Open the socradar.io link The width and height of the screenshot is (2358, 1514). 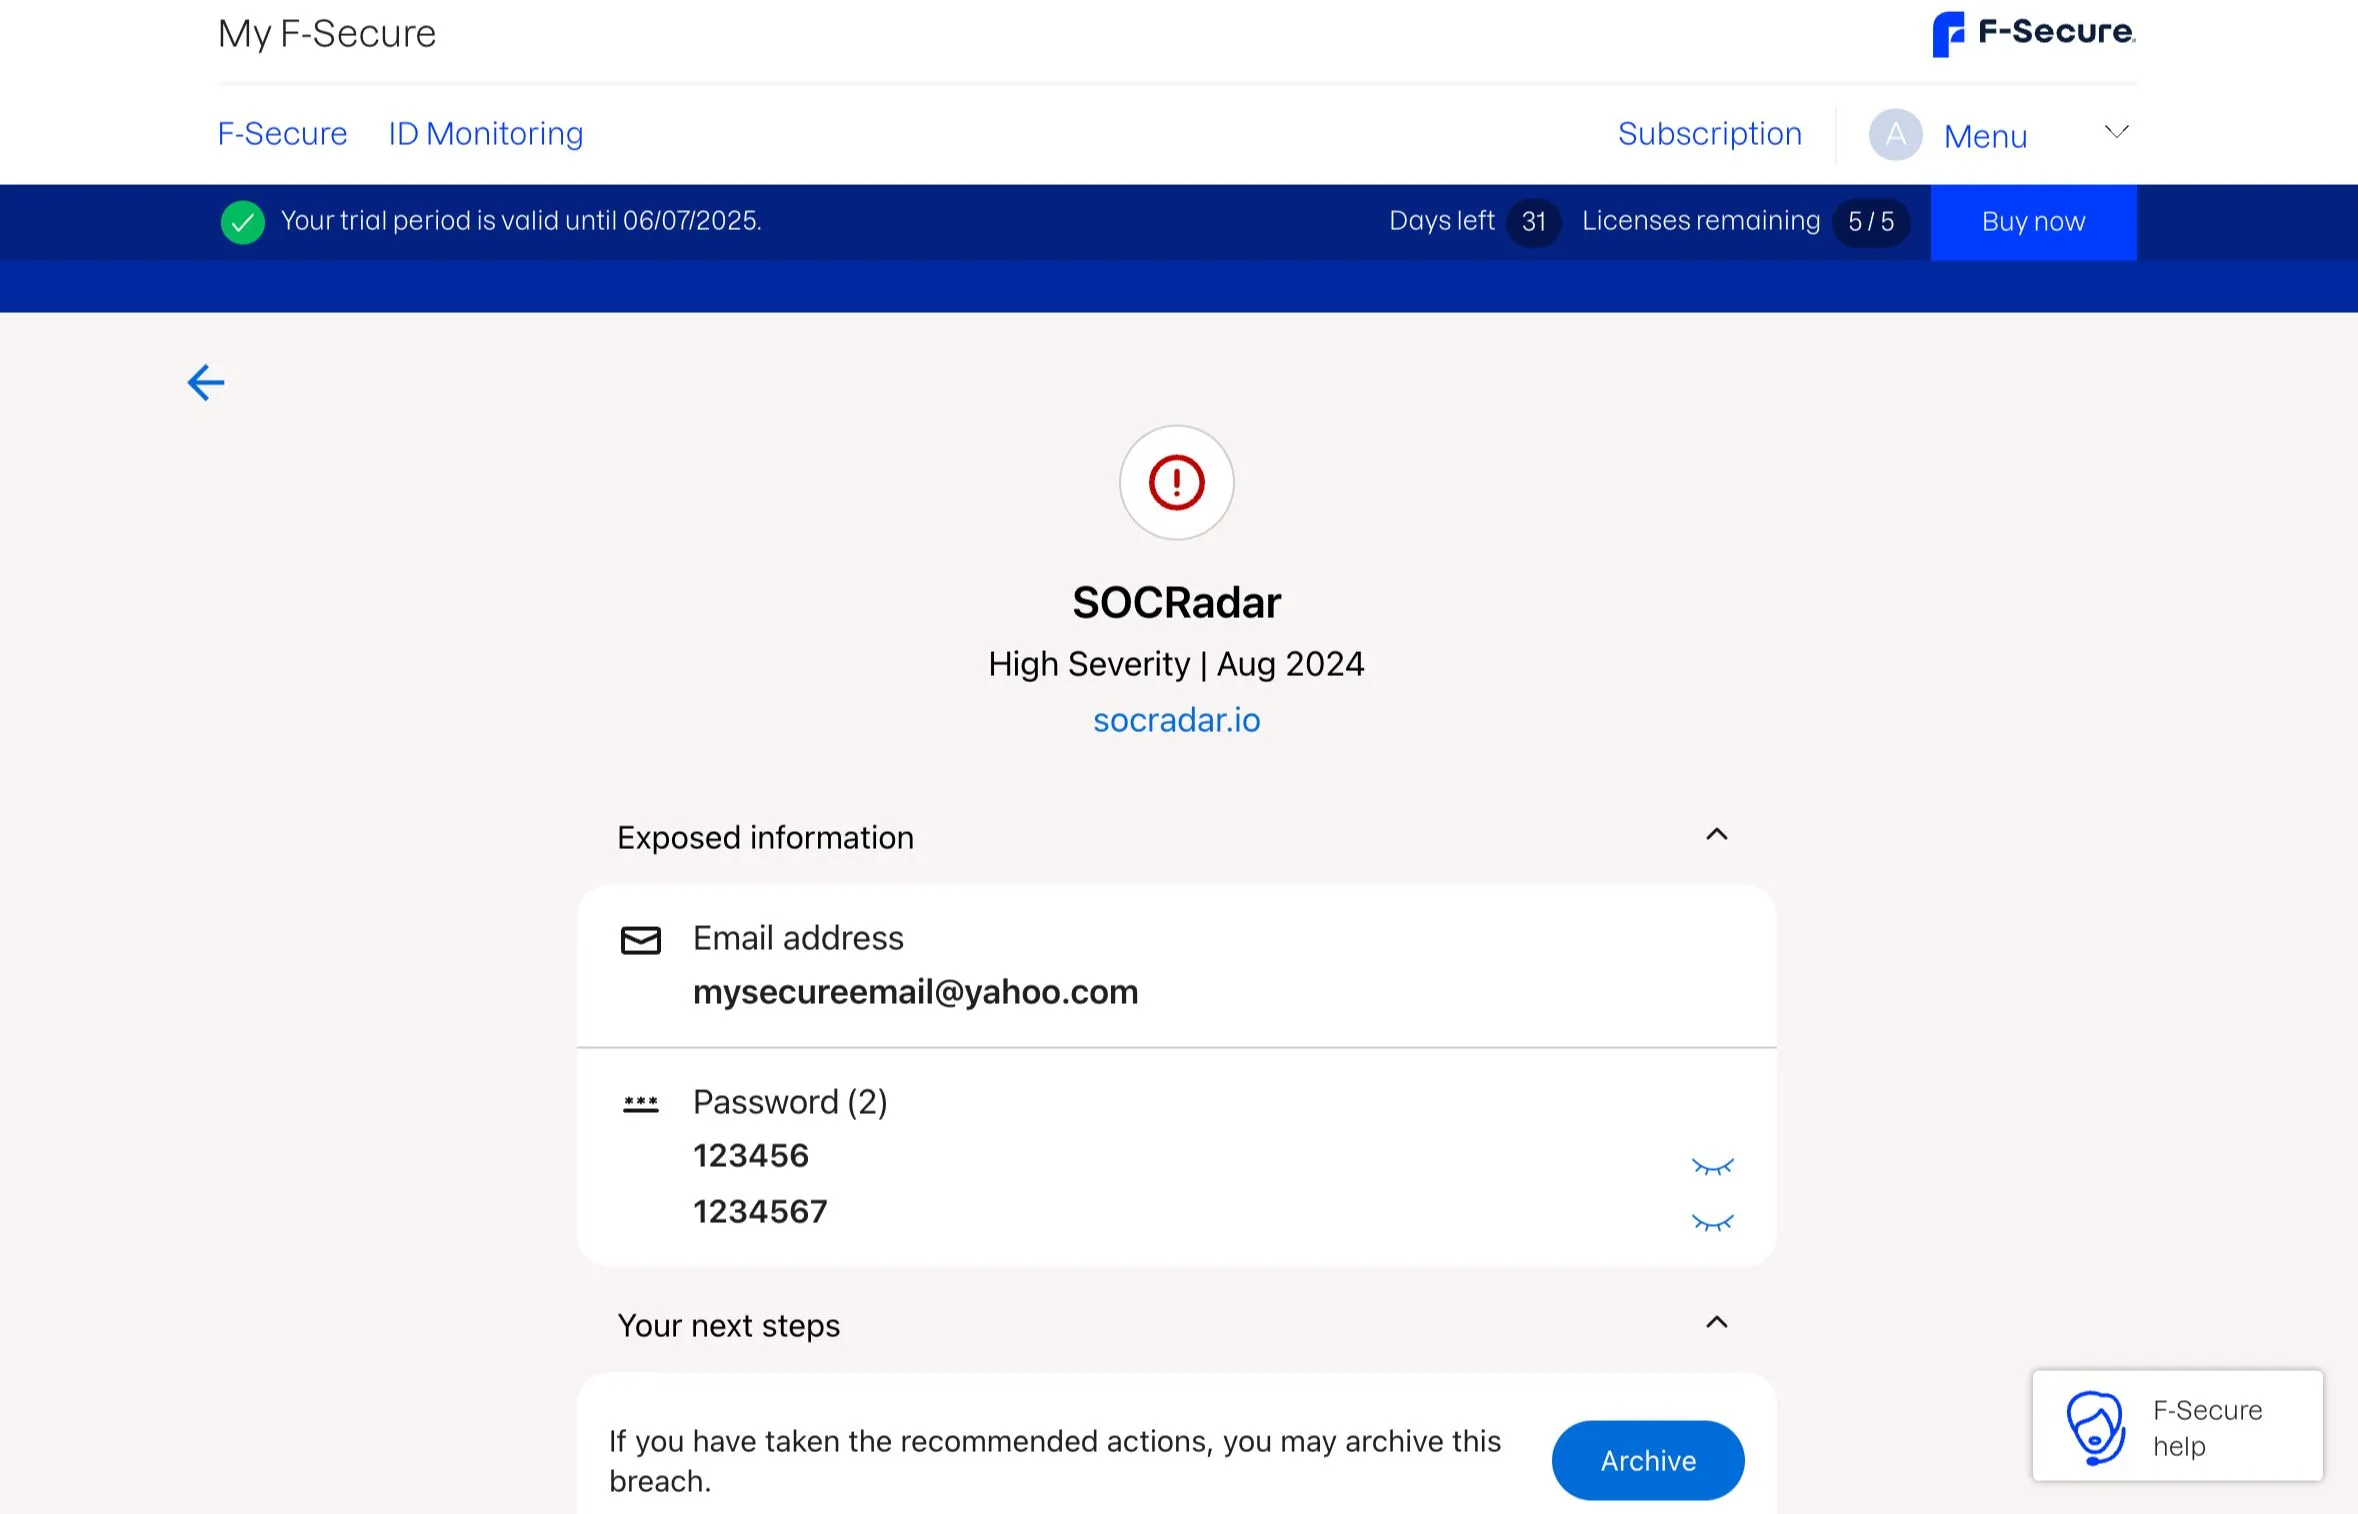(x=1176, y=720)
